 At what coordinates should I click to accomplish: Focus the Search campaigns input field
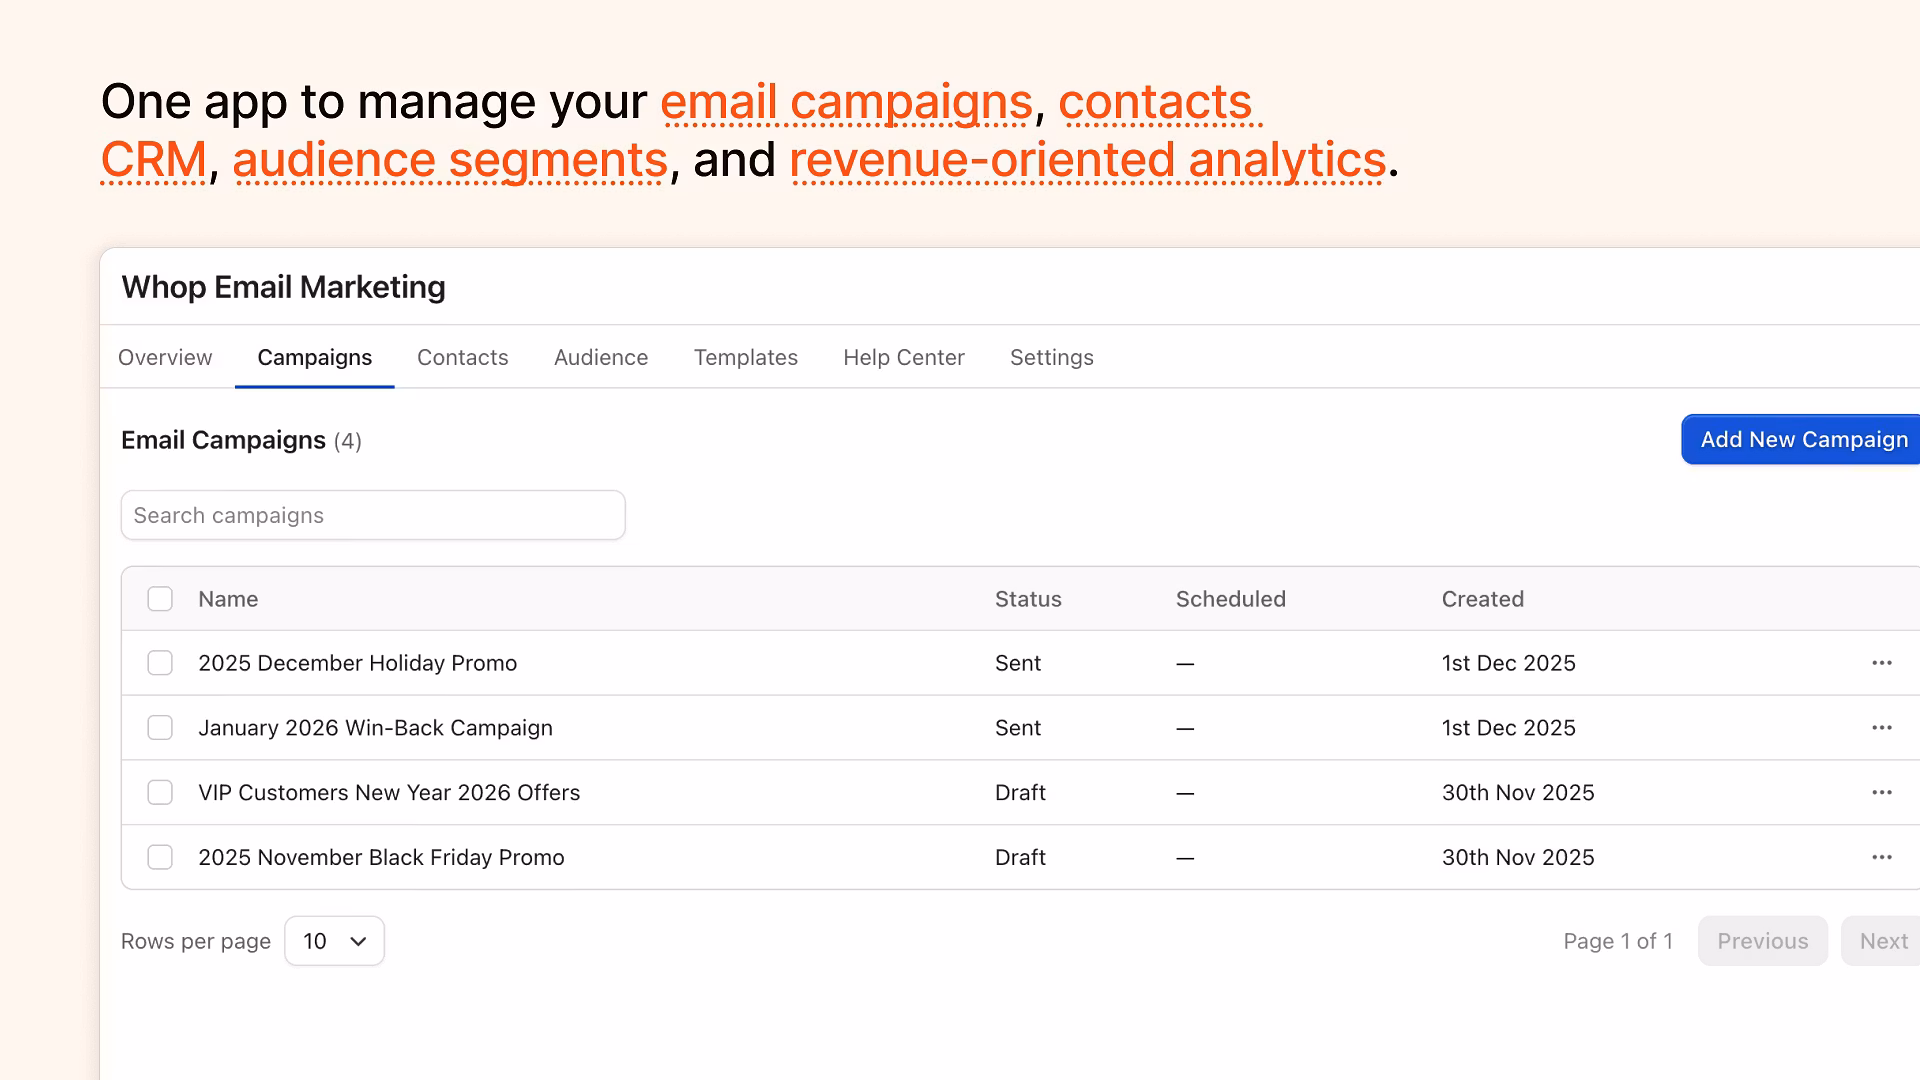click(x=372, y=515)
